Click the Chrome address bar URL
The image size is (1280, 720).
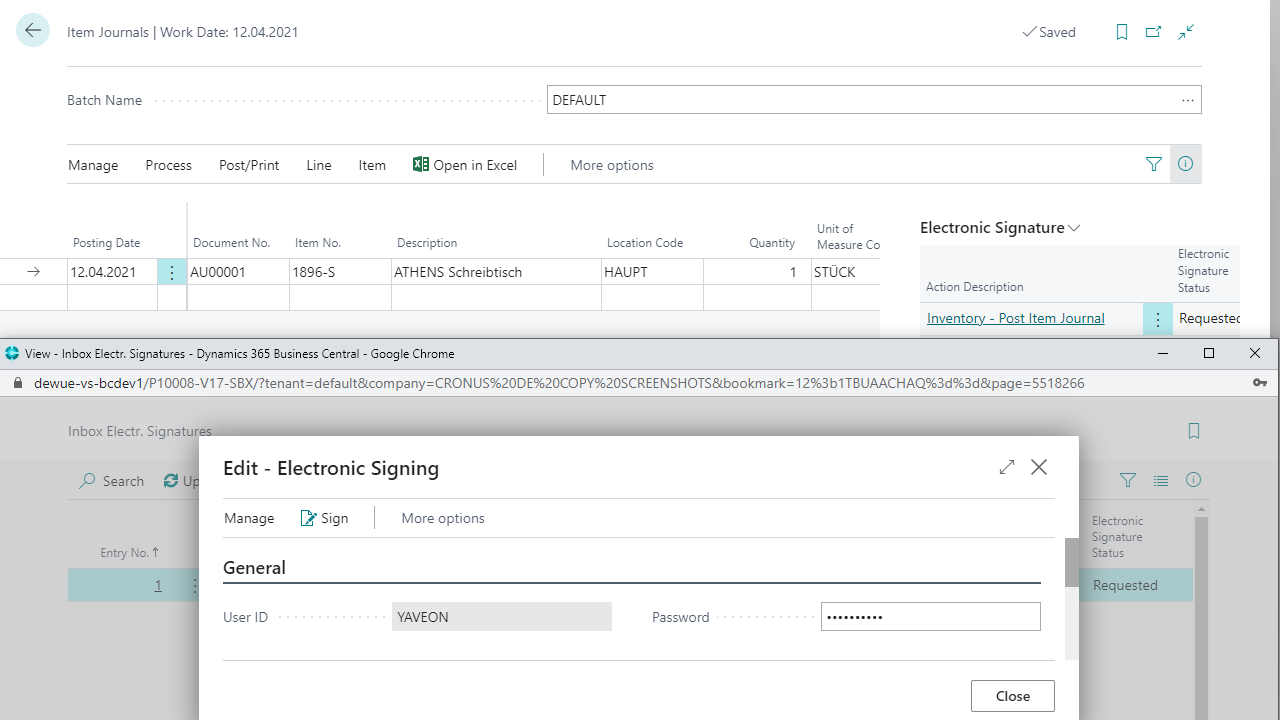tap(559, 383)
